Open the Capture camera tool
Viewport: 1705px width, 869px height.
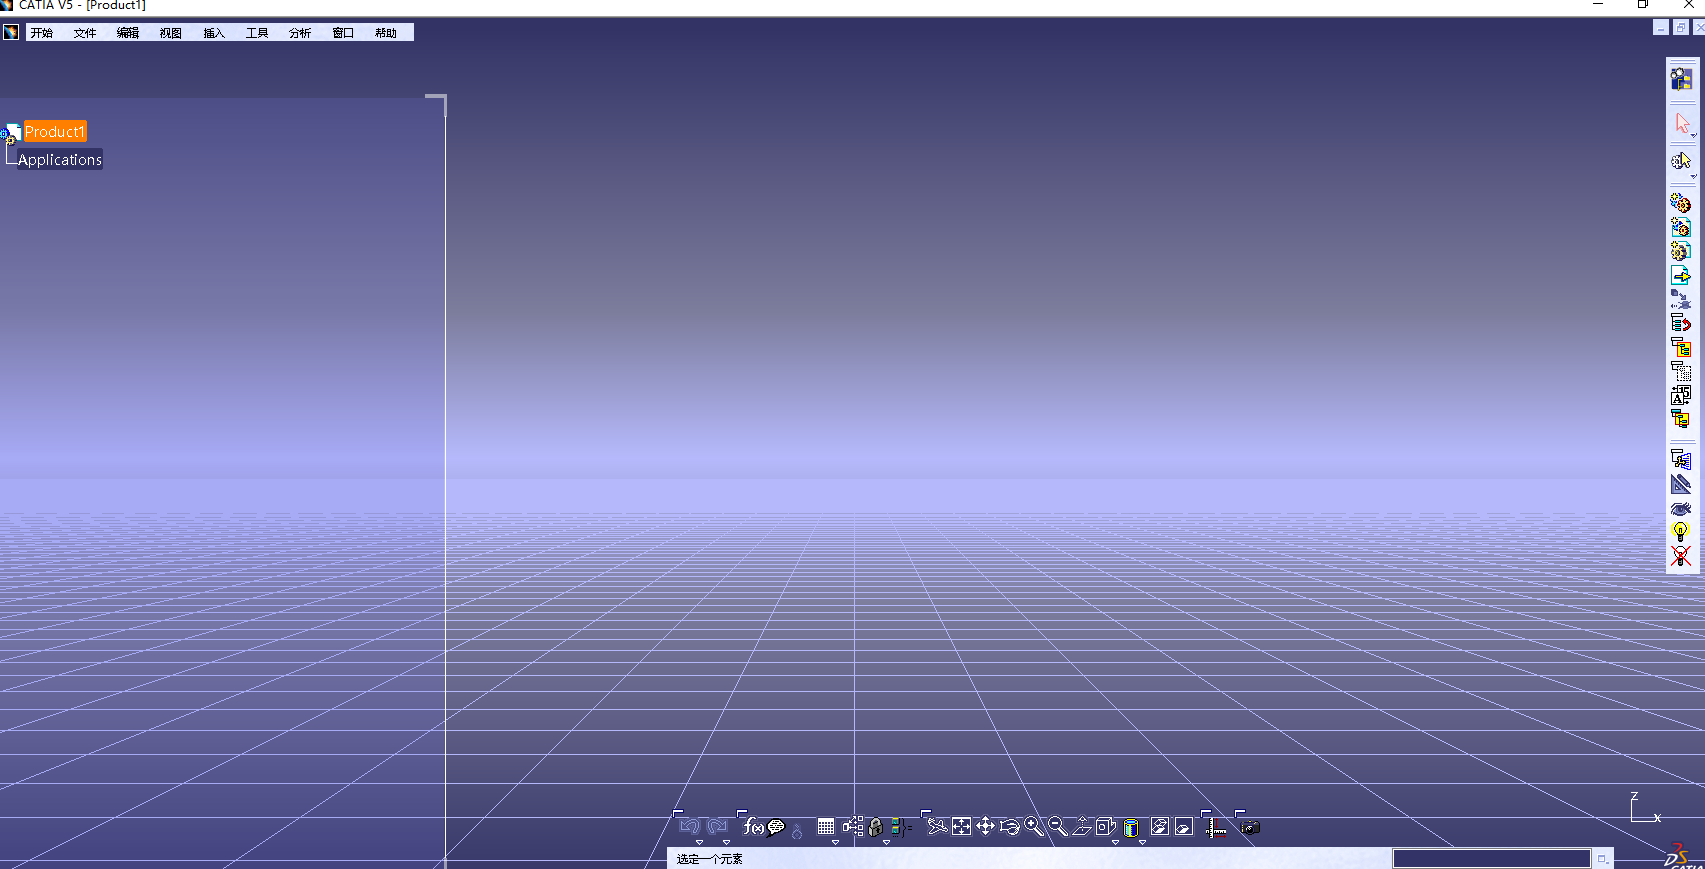1249,827
